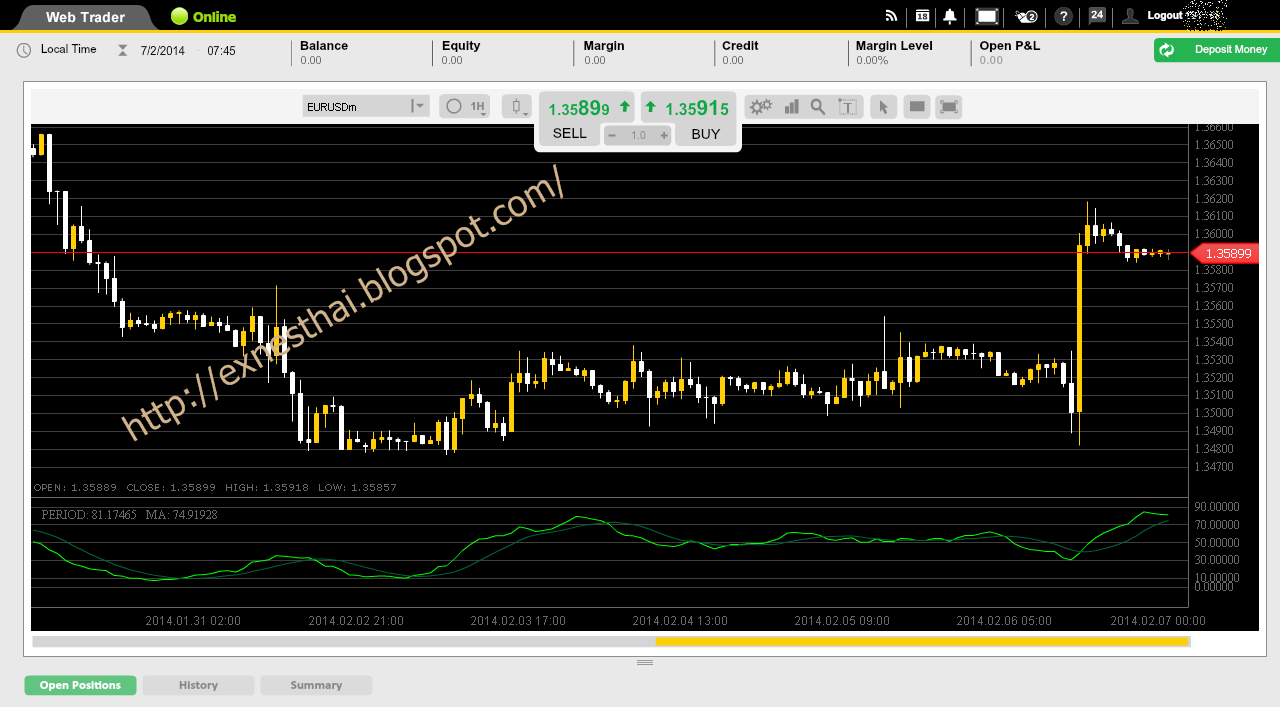Click the Open P&L label
Screen dimensions: 1280x707
coord(1010,46)
